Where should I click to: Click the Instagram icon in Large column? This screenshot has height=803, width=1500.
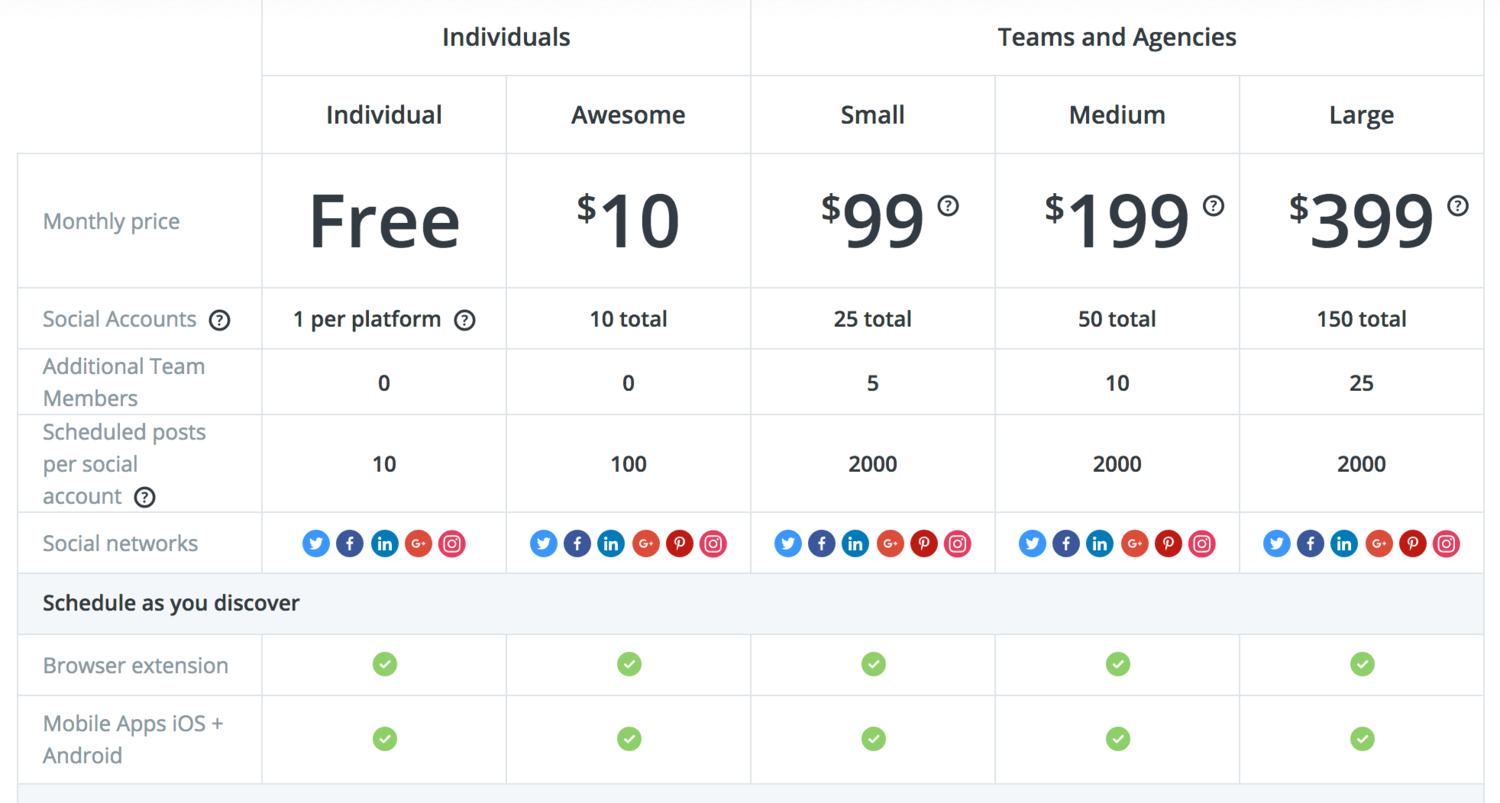(1446, 544)
